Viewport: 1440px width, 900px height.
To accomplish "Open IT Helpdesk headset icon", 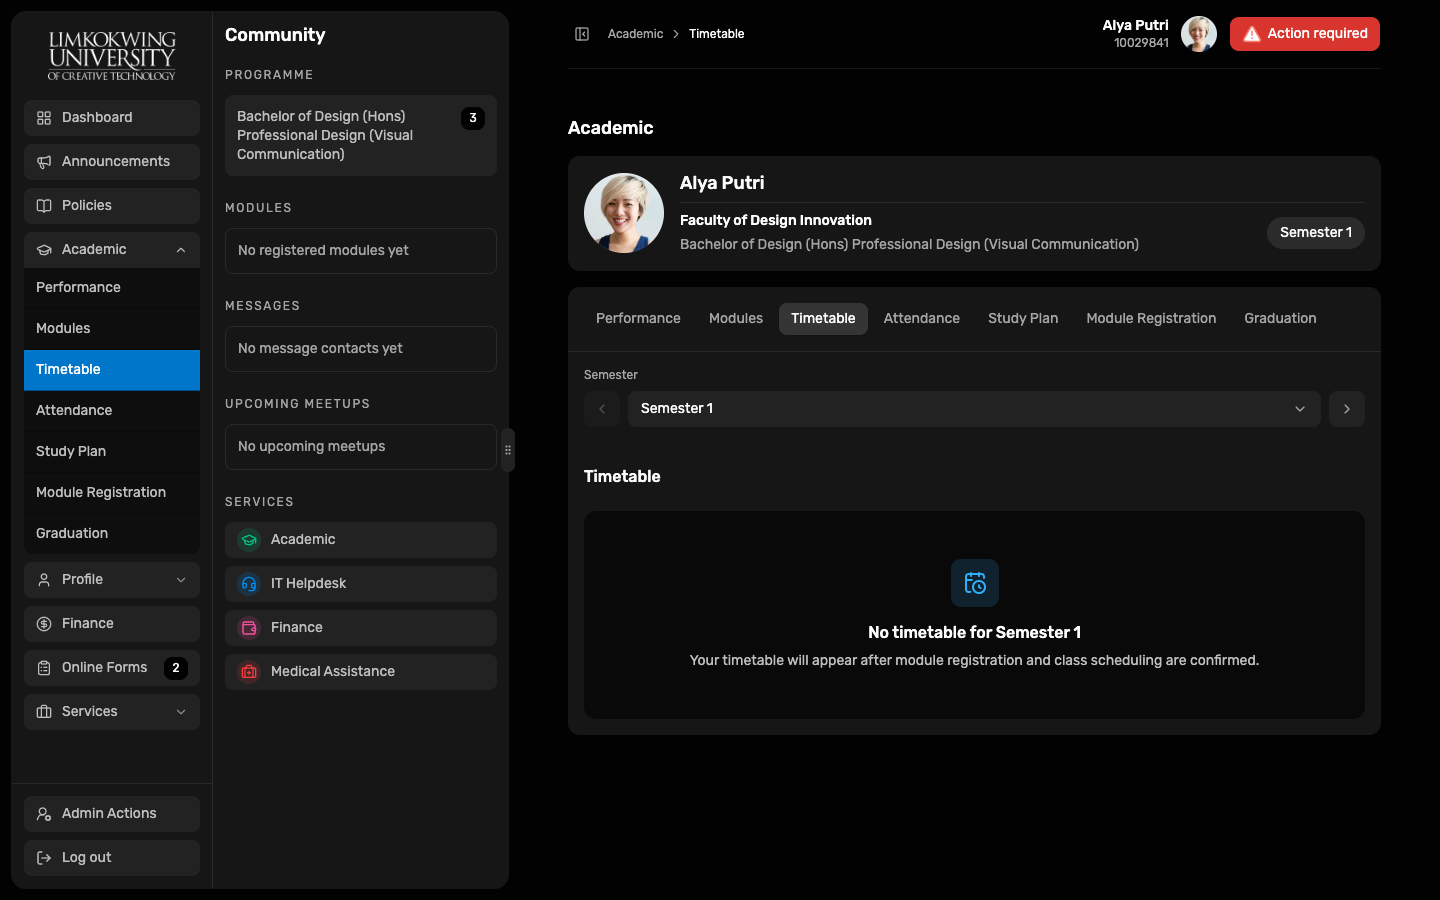I will point(249,584).
